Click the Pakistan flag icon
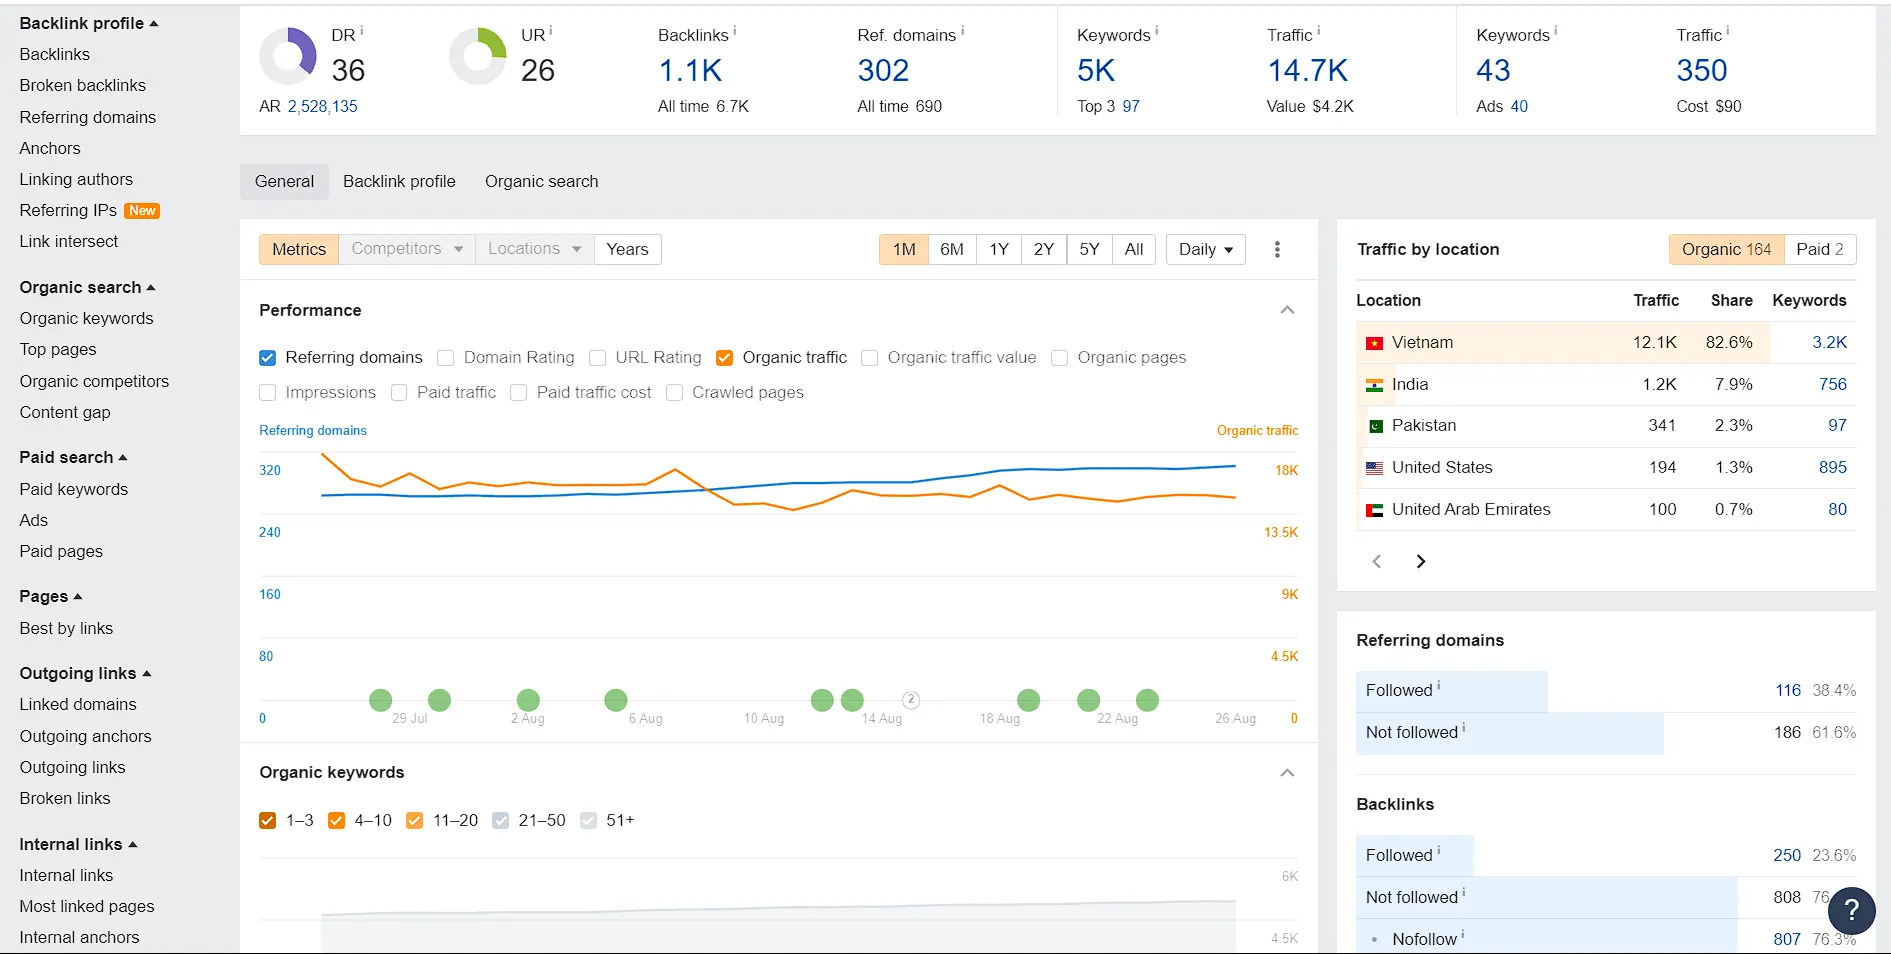Screen dimensions: 1891x954 click(1375, 426)
